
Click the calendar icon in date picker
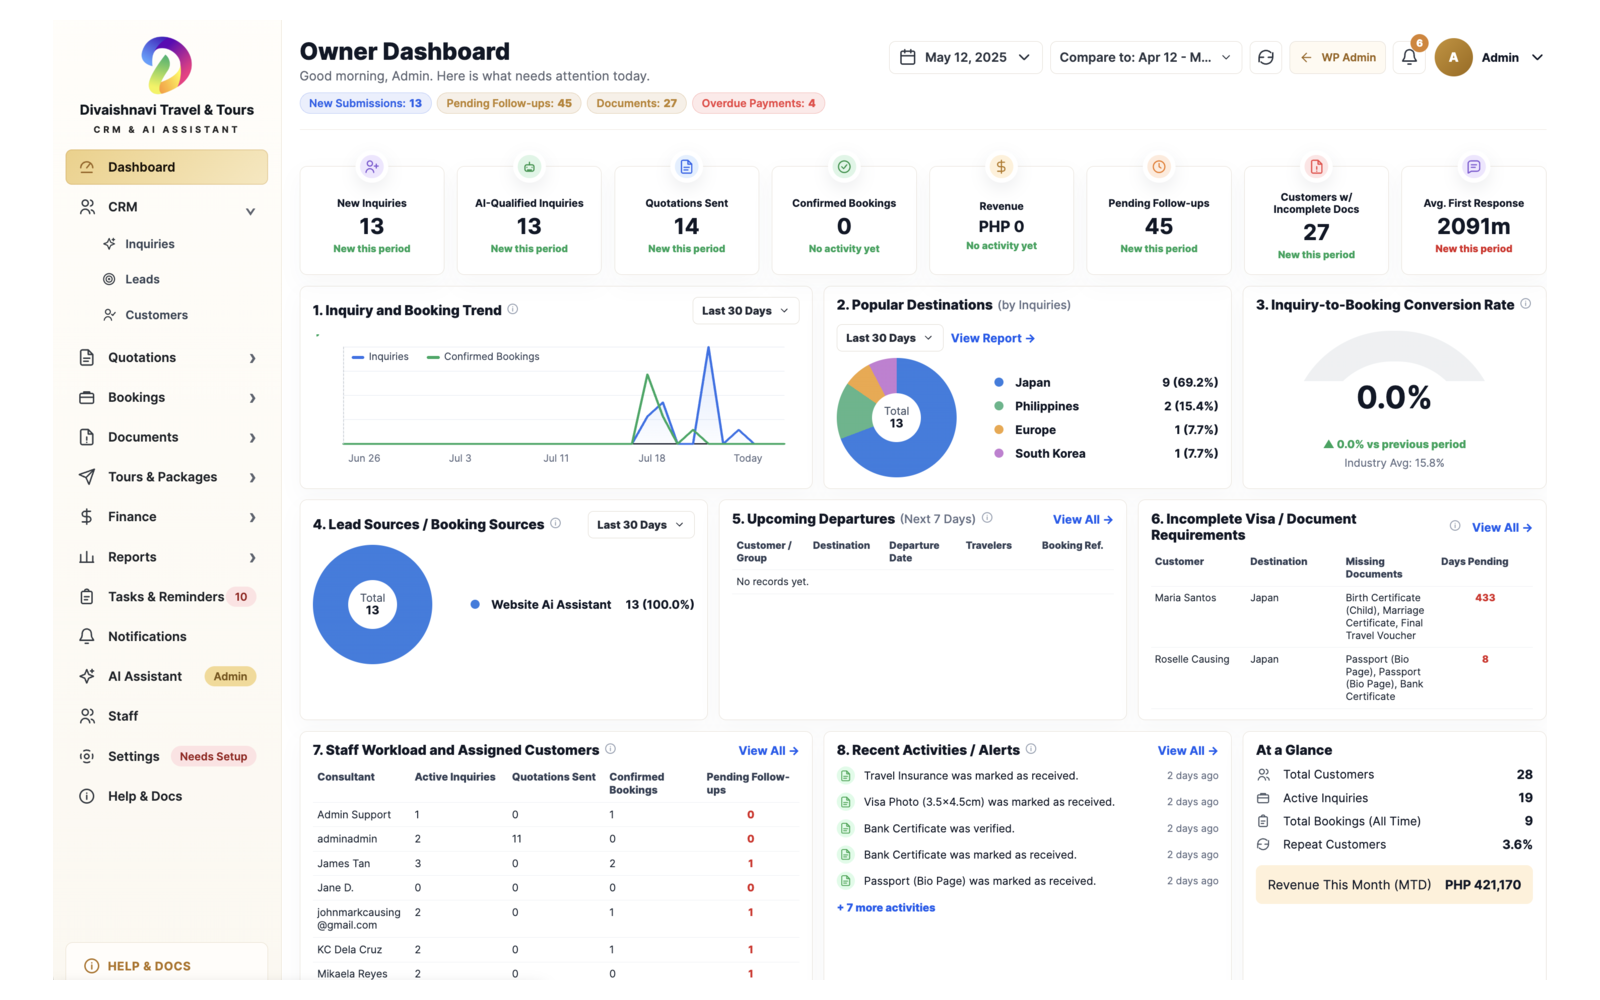(x=908, y=57)
